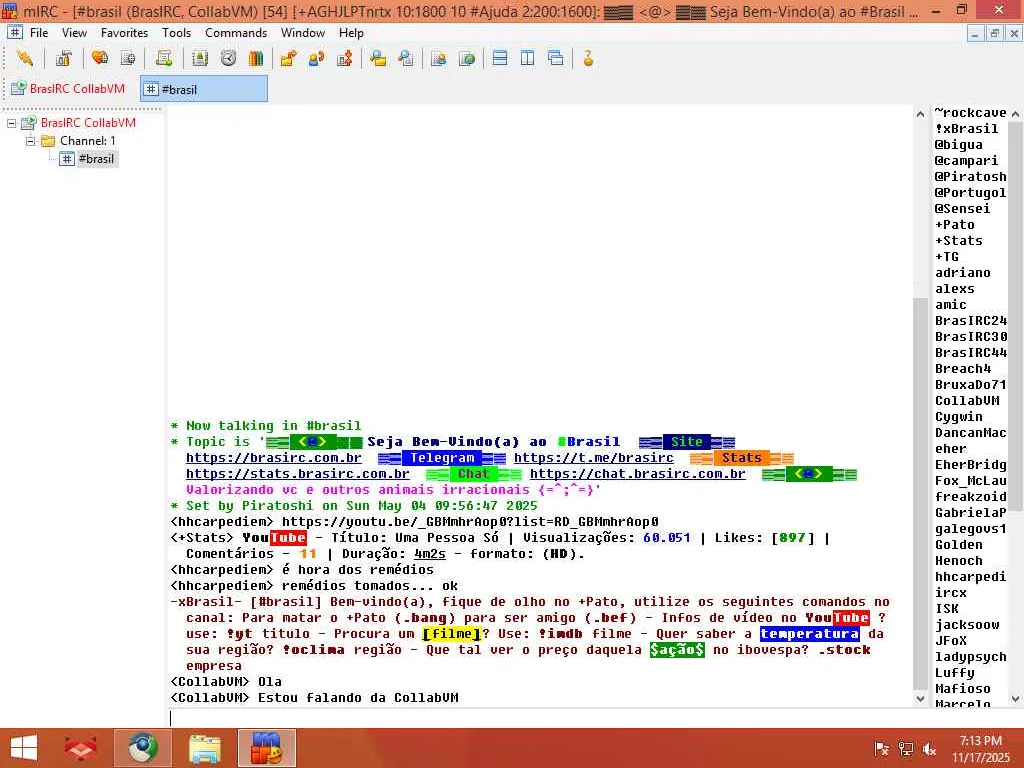The height and width of the screenshot is (768, 1024).
Task: Open the Window menu
Action: pos(302,33)
